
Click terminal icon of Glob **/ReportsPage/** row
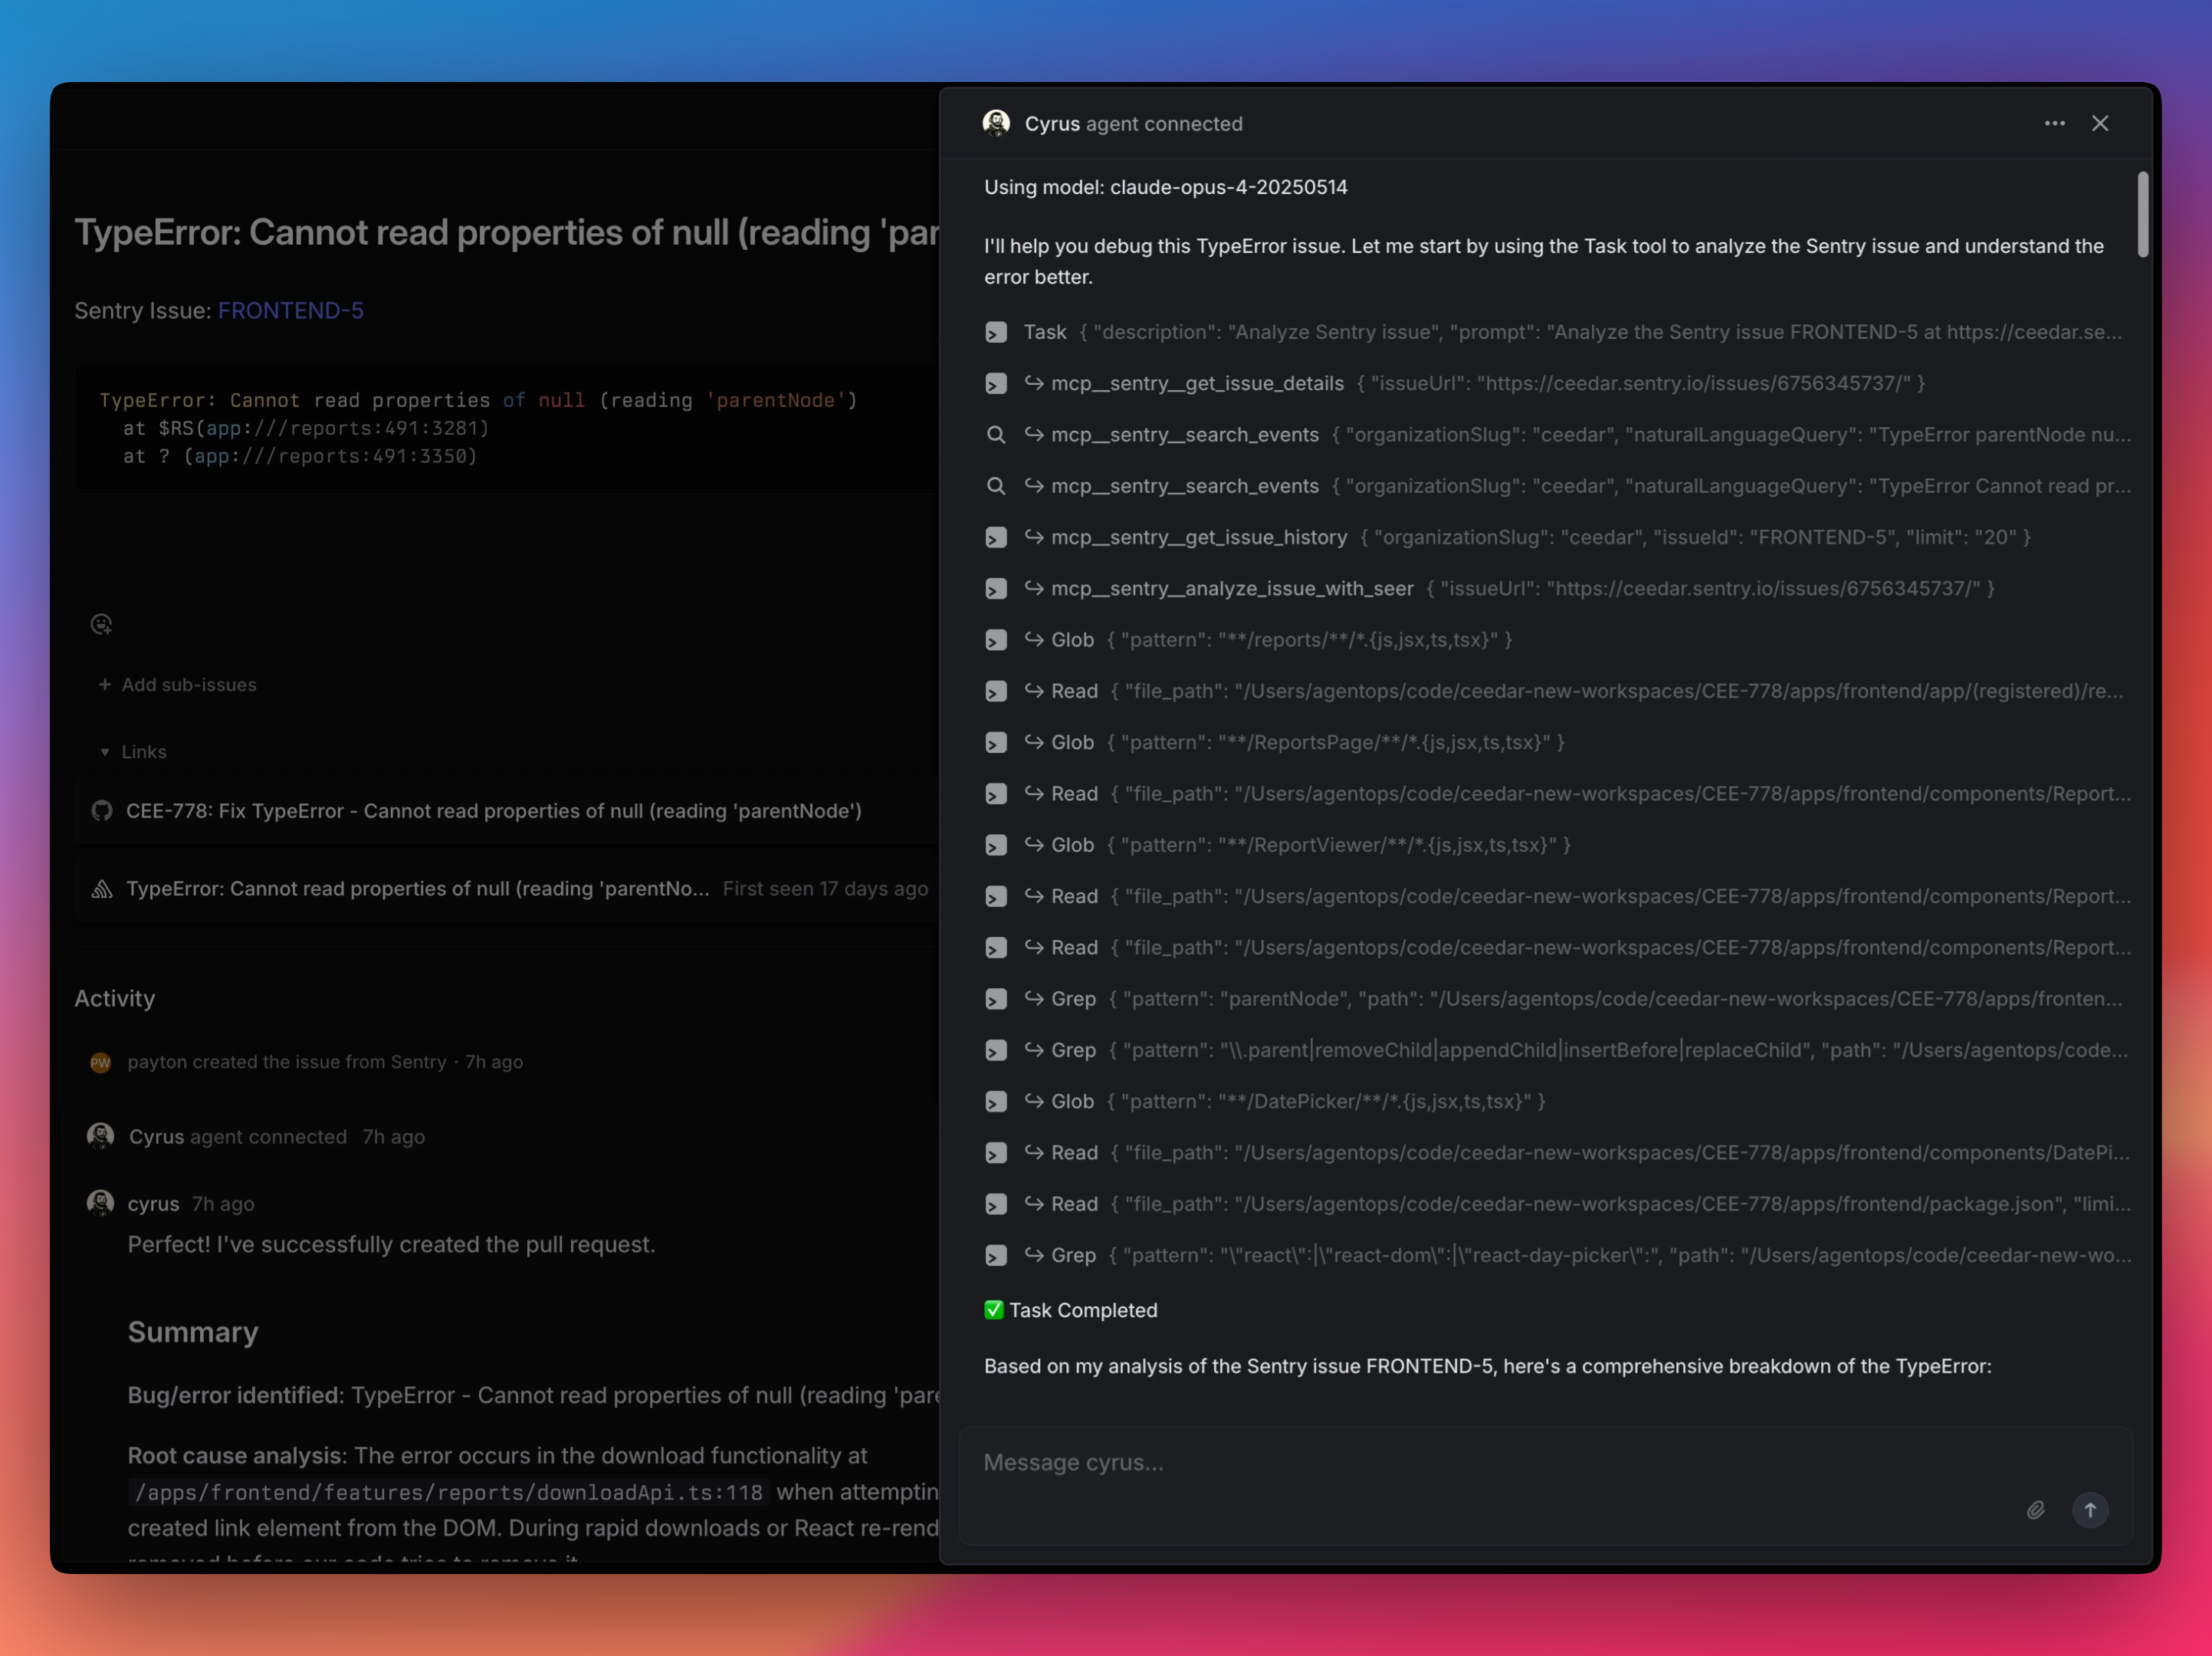996,743
